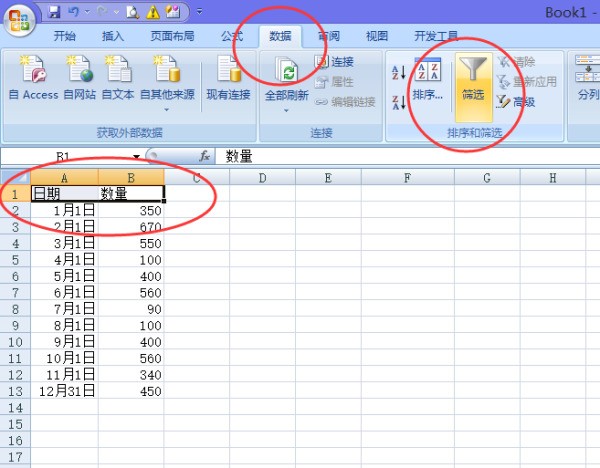The image size is (600, 468).
Task: Customize quick access toolbar dropdown
Action: click(x=199, y=12)
